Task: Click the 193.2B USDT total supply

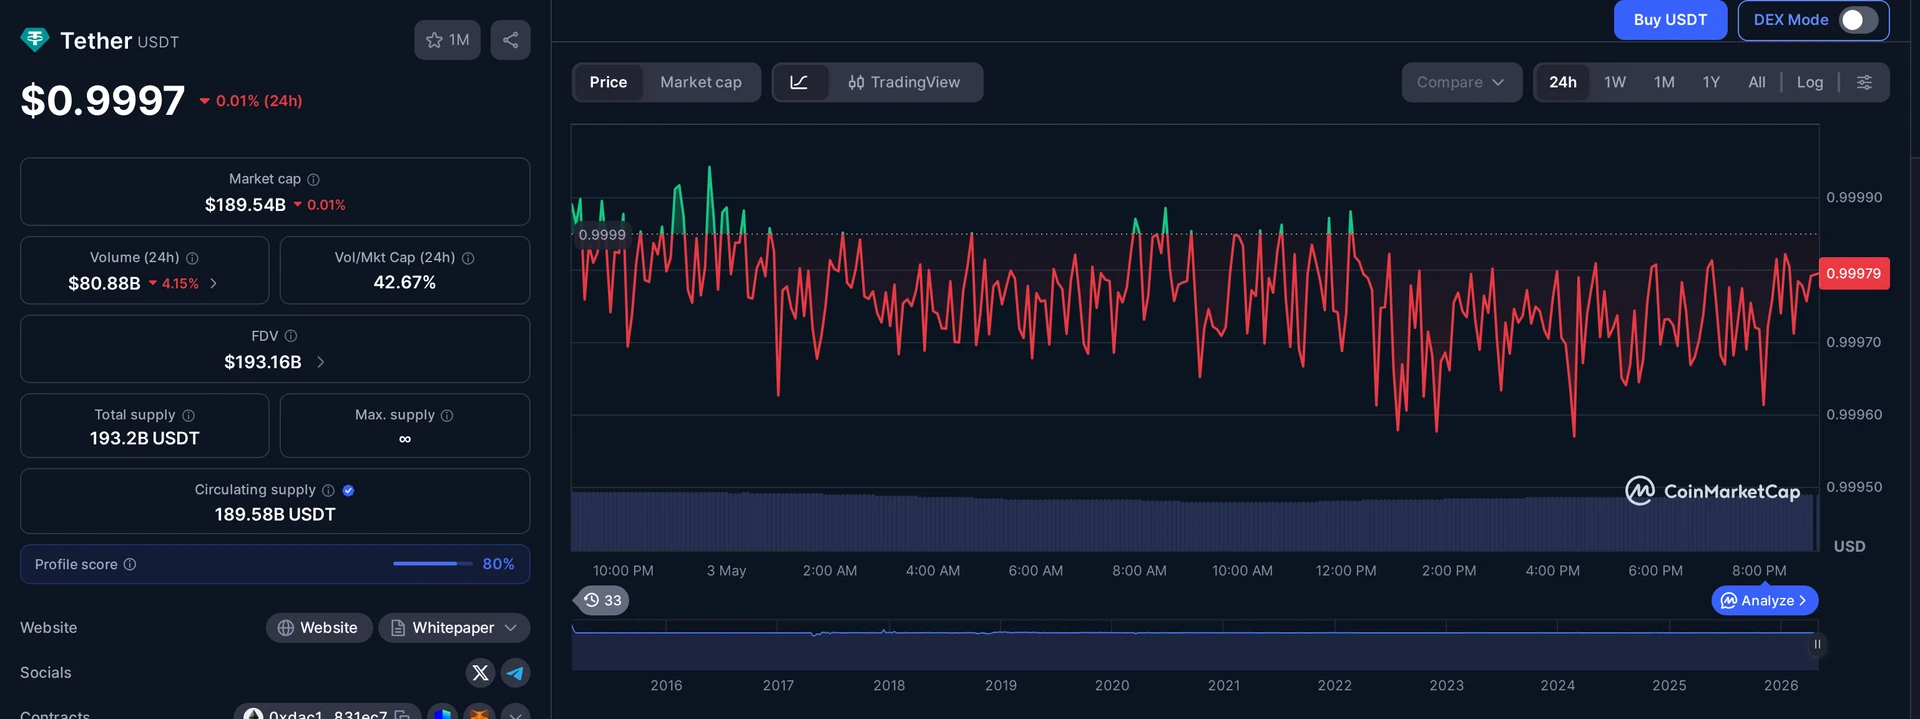Action: point(145,439)
